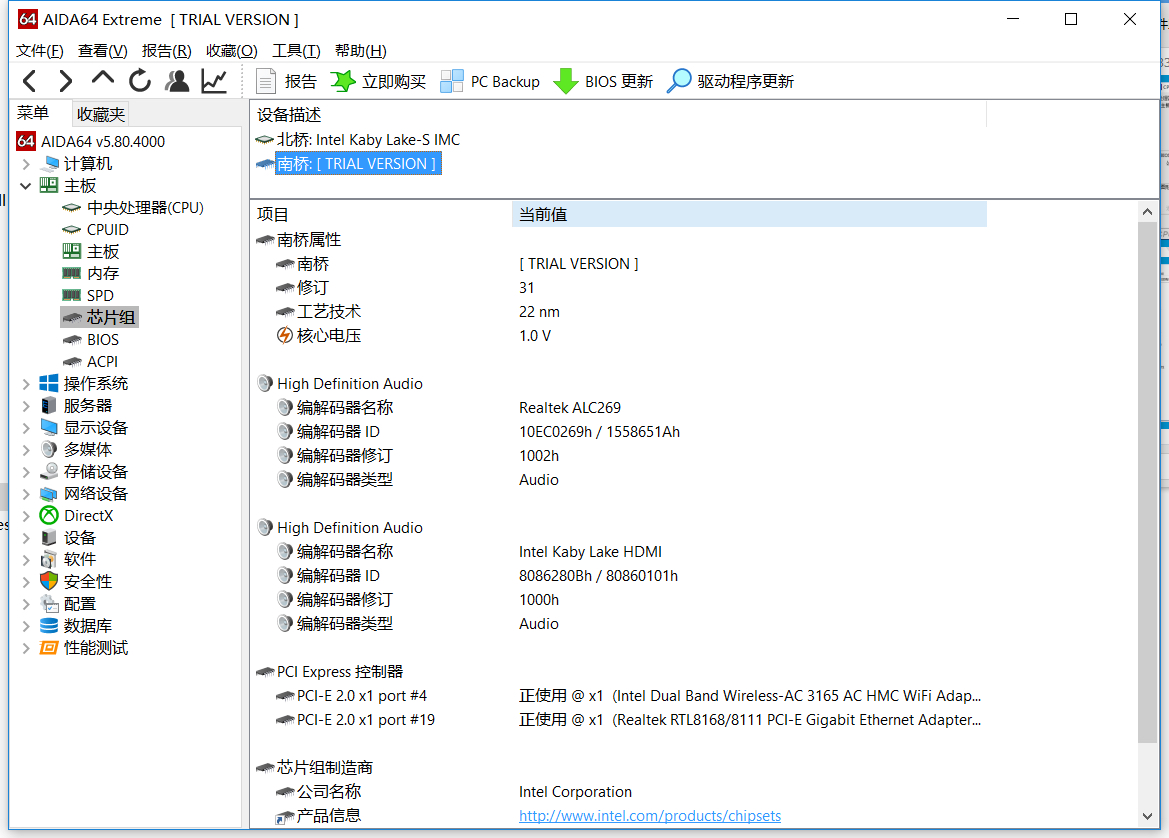Go back with the left arrow toolbar icon
The width and height of the screenshot is (1169, 838).
(x=30, y=81)
